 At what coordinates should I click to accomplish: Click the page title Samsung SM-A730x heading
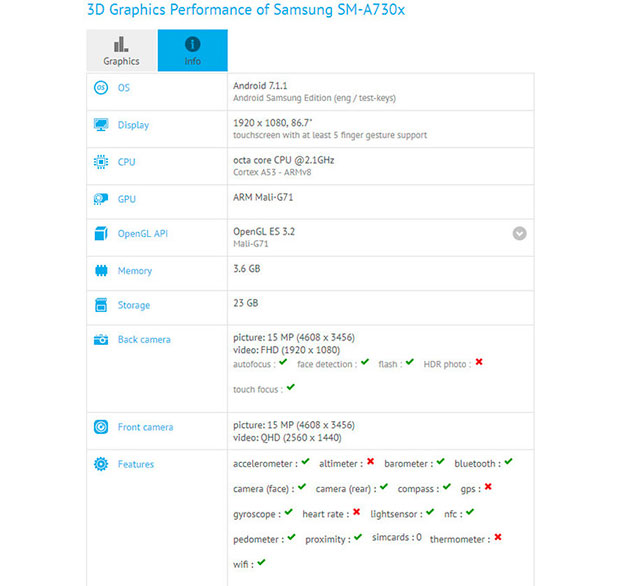point(246,10)
